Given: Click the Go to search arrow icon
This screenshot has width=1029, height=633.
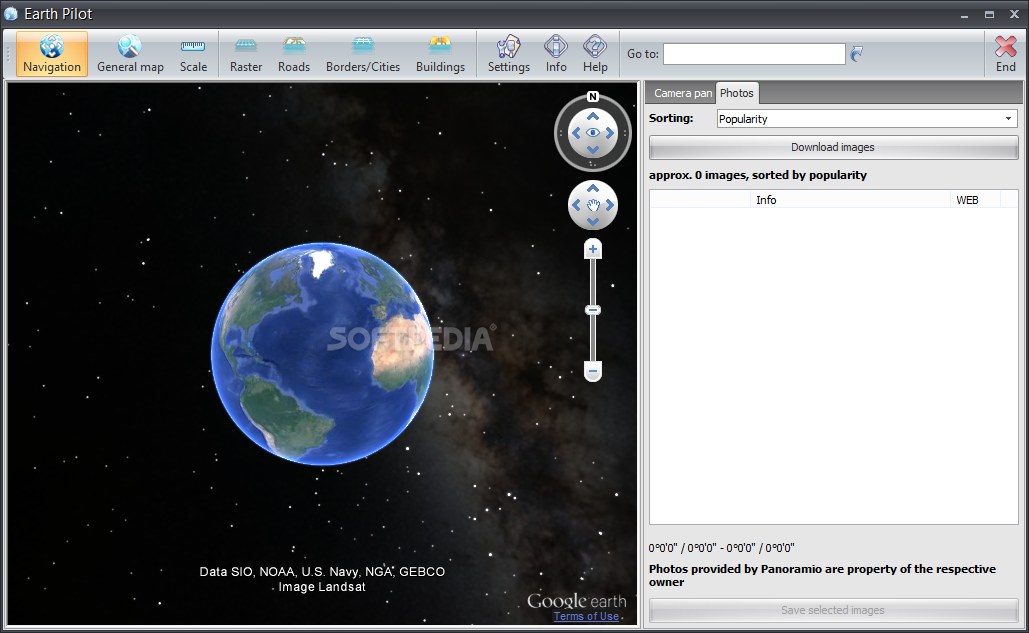Looking at the screenshot, I should [x=856, y=54].
